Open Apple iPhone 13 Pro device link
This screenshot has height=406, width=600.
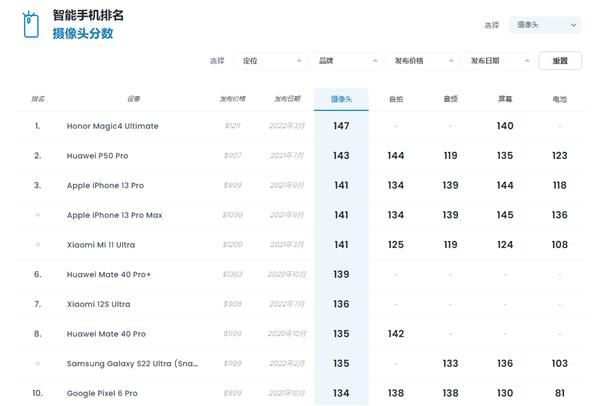105,186
